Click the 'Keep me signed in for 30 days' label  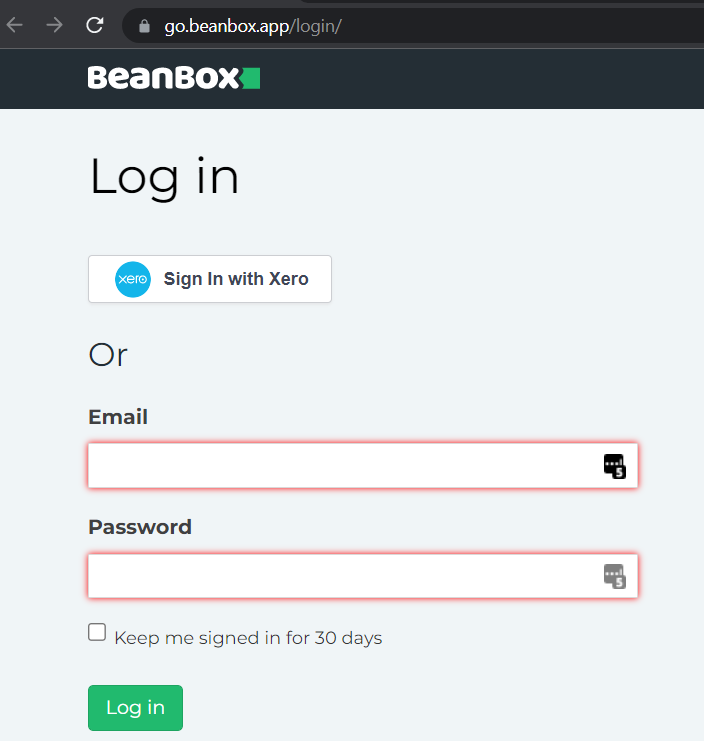248,638
